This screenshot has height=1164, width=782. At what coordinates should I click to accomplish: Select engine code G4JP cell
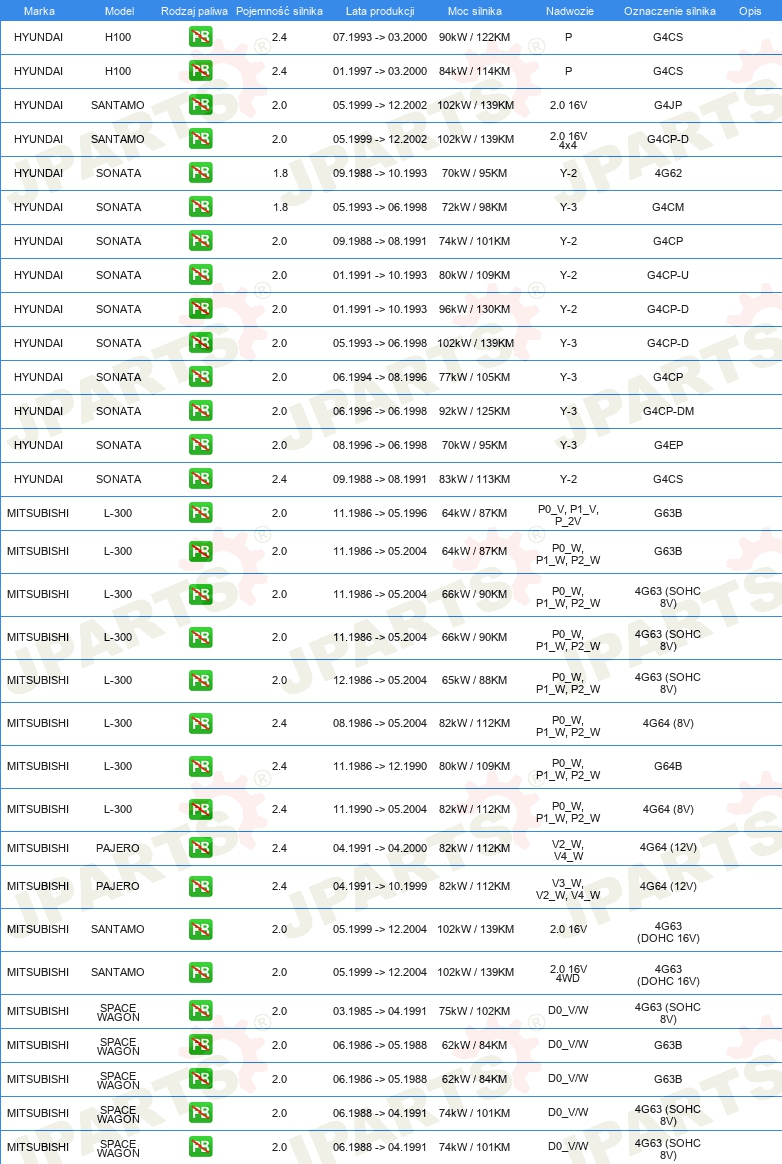668,105
